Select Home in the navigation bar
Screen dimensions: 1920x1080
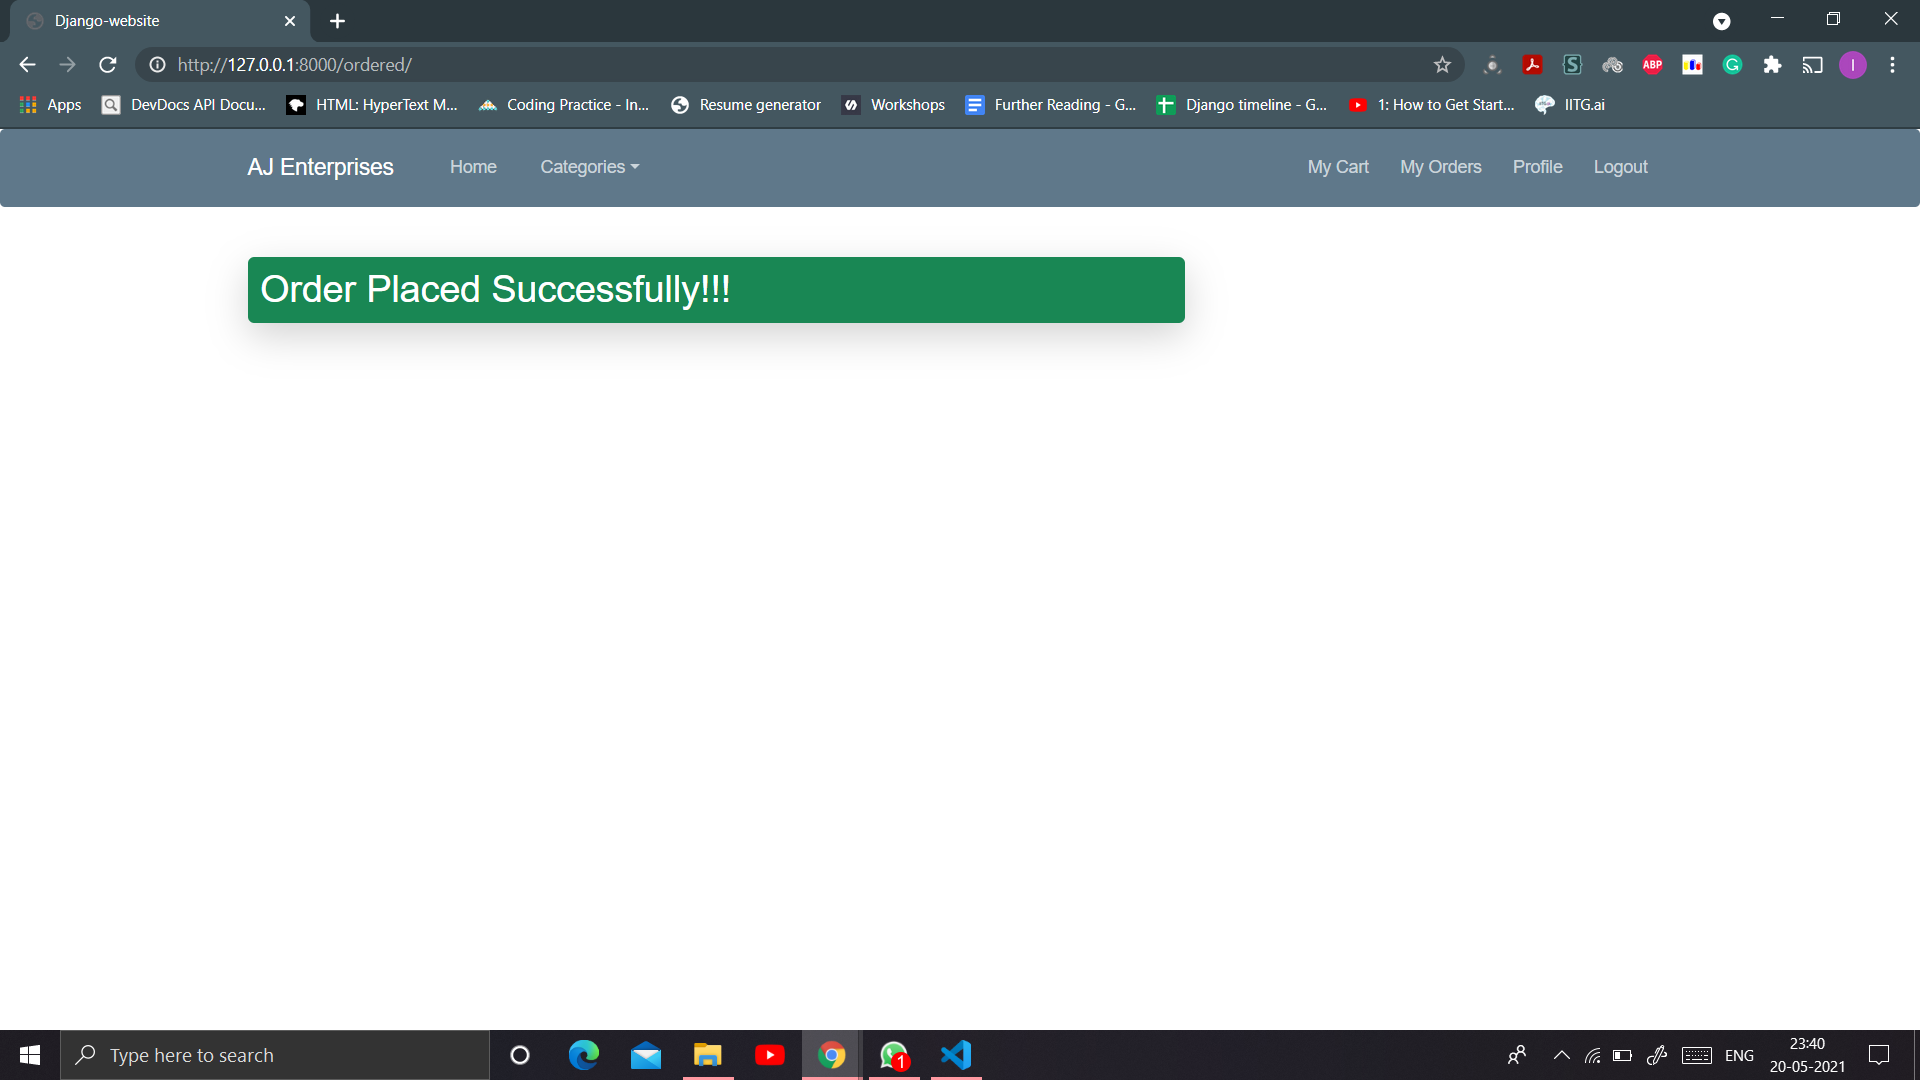pyautogui.click(x=473, y=167)
